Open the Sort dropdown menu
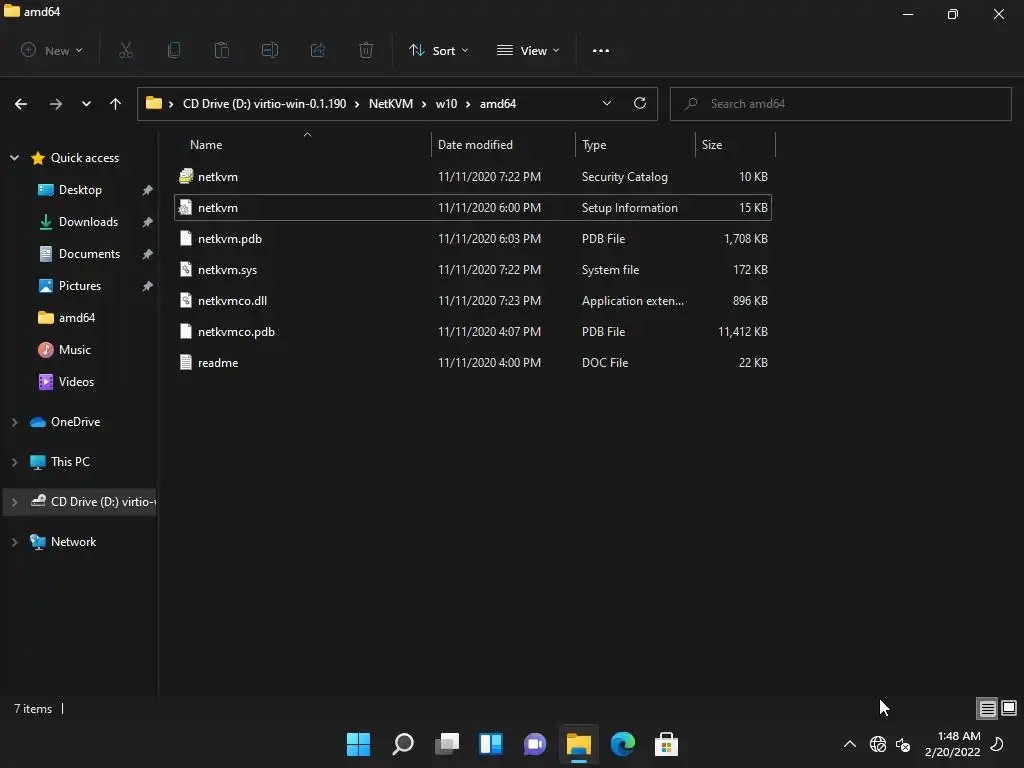Viewport: 1024px width, 768px height. click(x=439, y=50)
